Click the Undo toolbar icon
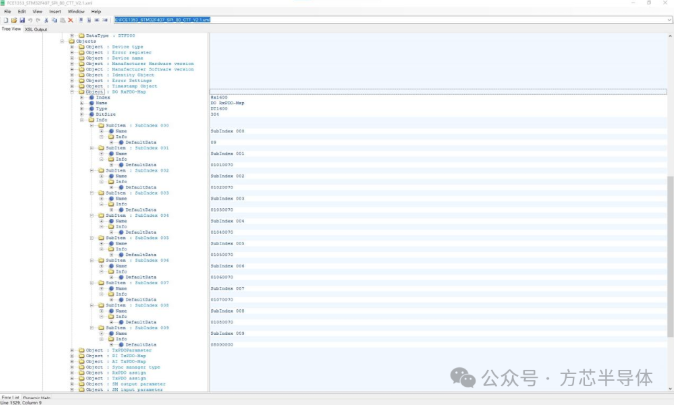This screenshot has height=408, width=675. click(30, 20)
